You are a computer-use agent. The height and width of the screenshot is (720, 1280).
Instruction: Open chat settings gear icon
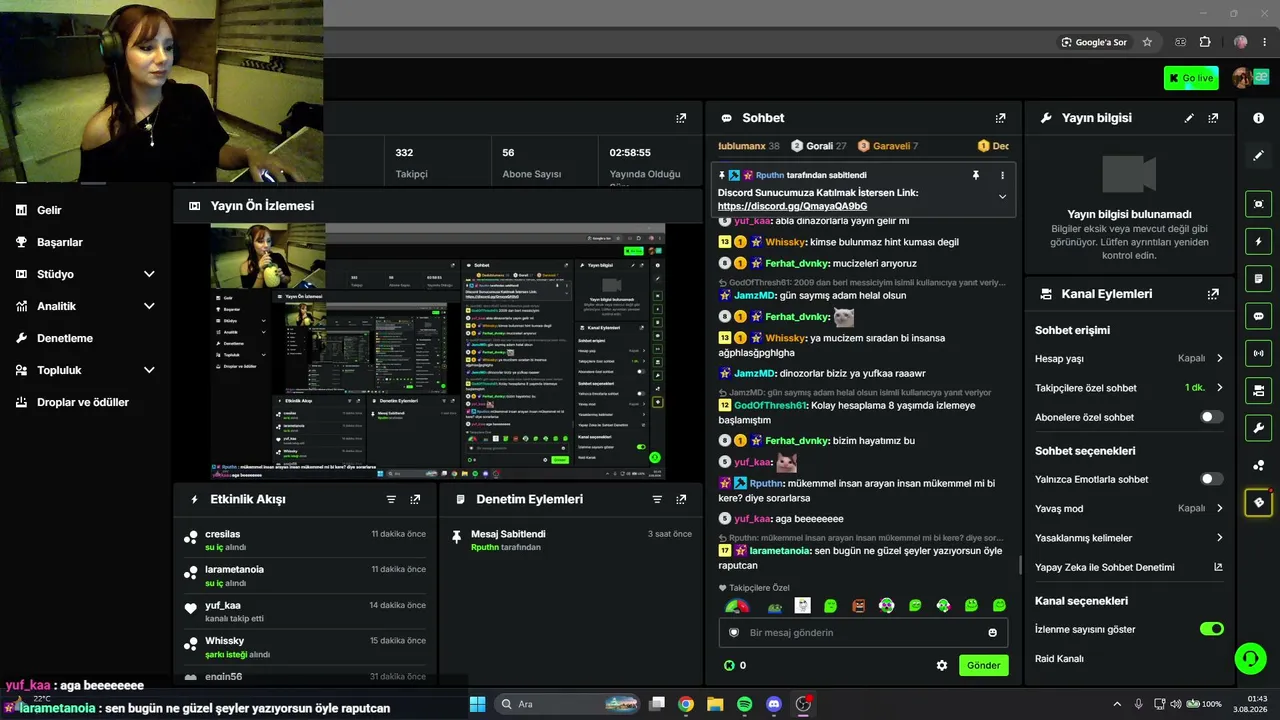(941, 665)
